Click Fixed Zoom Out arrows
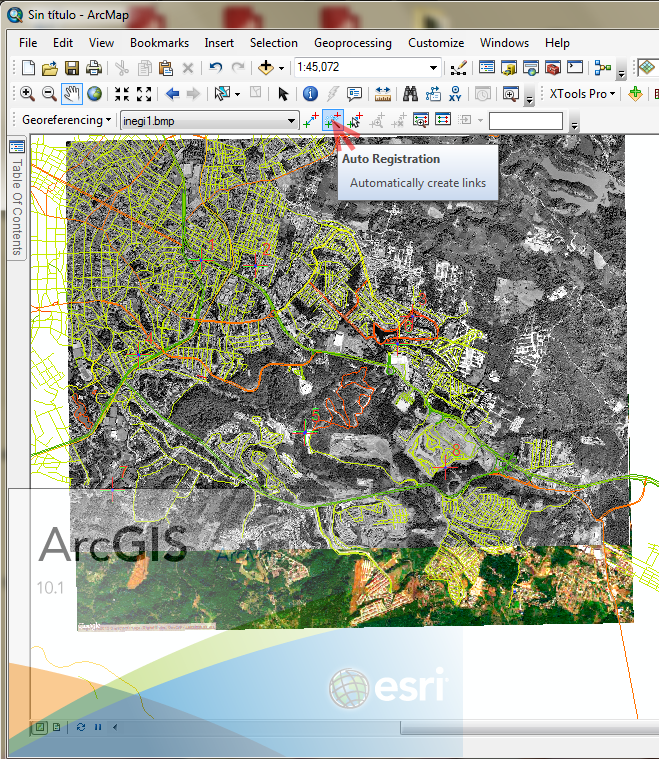Screen dimensions: 659x759 point(144,94)
